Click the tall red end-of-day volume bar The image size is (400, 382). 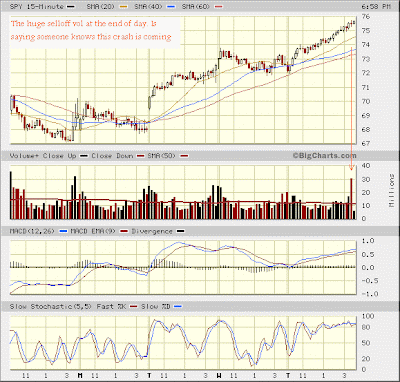(351, 199)
